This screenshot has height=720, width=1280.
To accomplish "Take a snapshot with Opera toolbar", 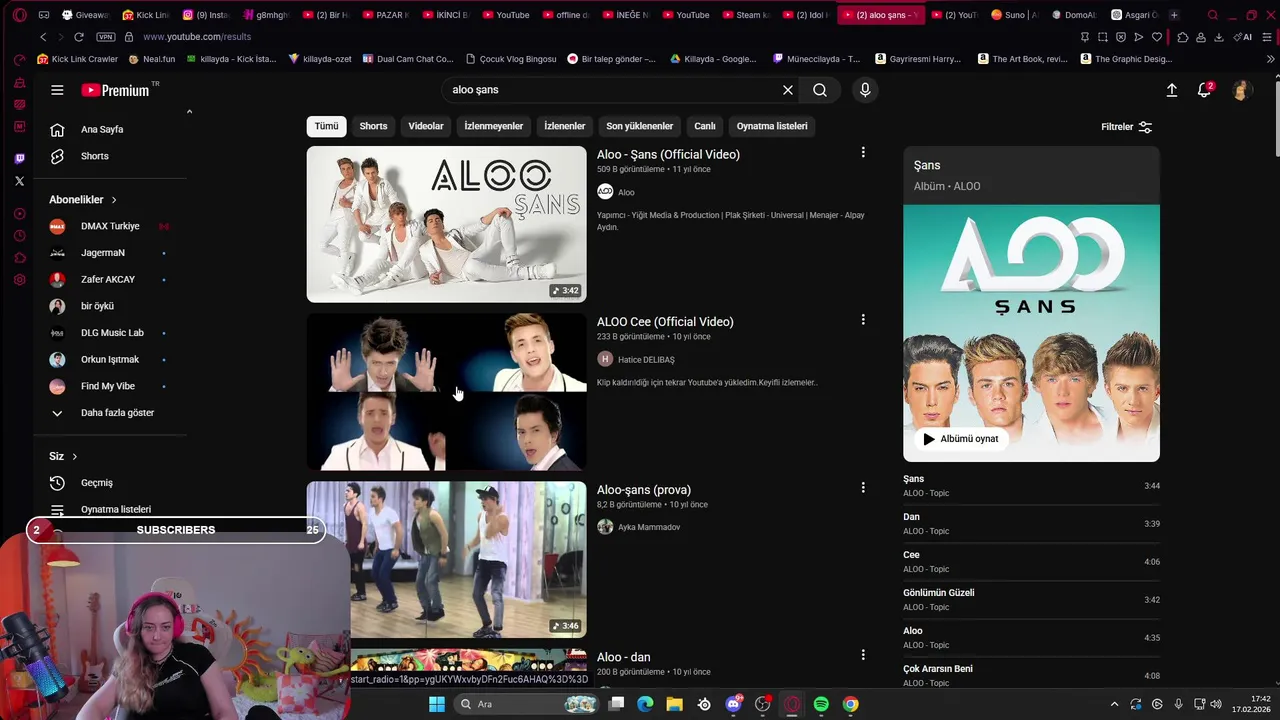I will 1103,37.
